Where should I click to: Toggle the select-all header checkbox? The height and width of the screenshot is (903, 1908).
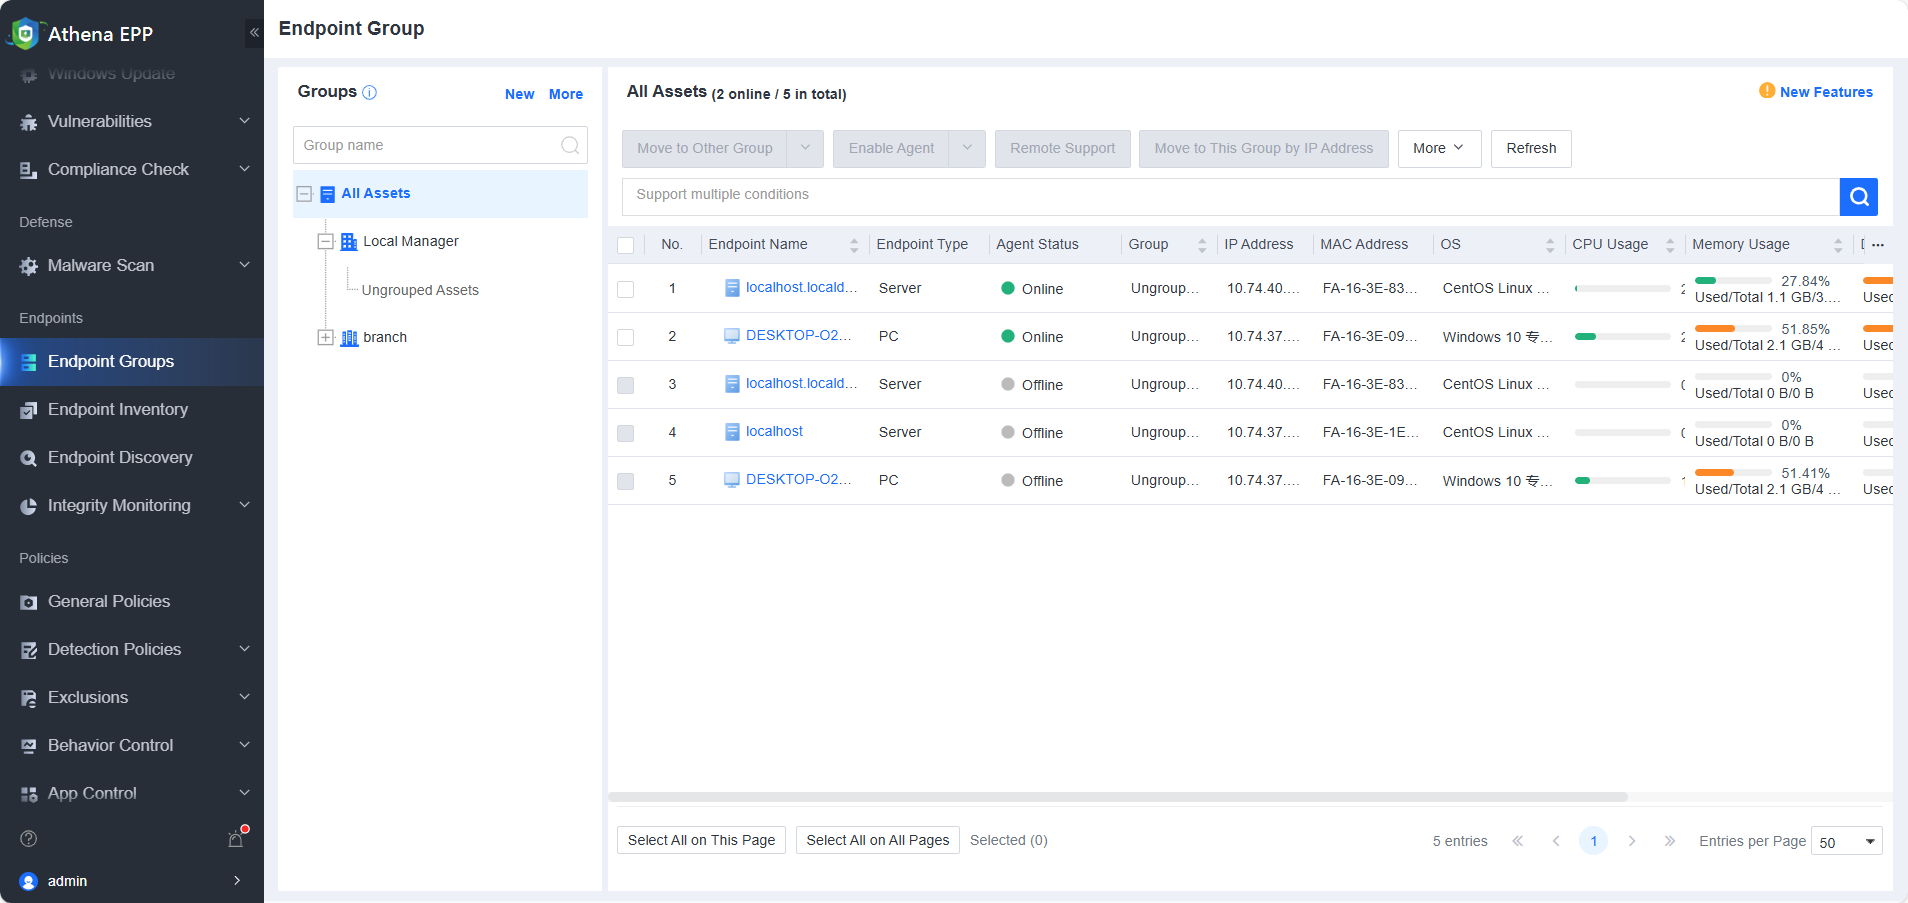(x=626, y=245)
